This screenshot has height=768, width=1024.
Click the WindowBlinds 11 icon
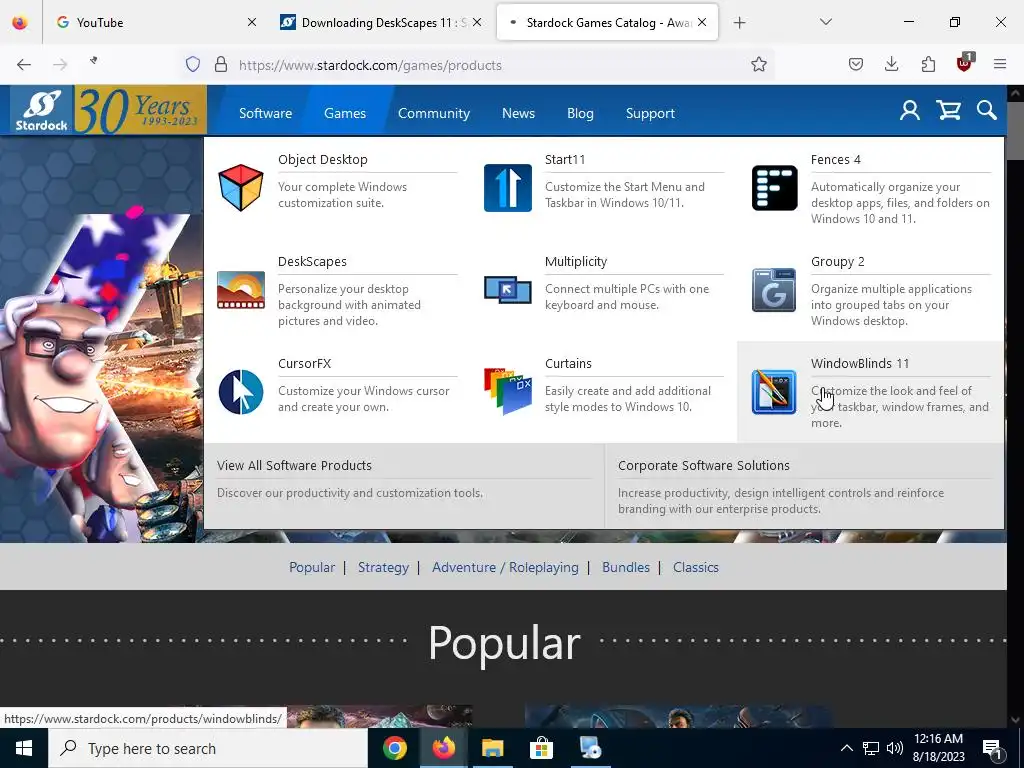pyautogui.click(x=774, y=392)
